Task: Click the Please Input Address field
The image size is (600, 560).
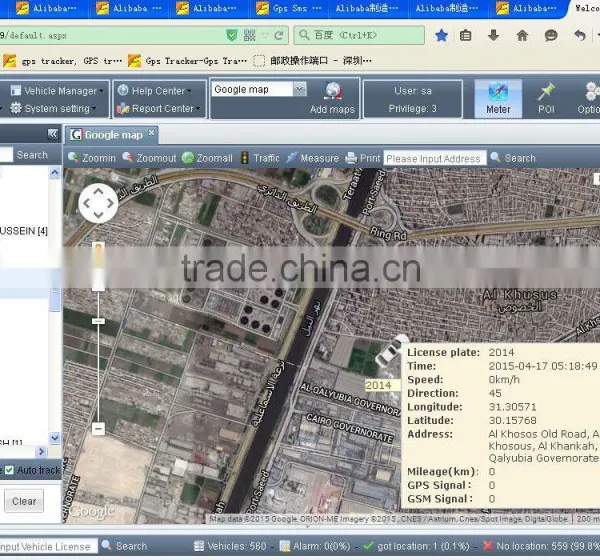Action: pyautogui.click(x=435, y=158)
